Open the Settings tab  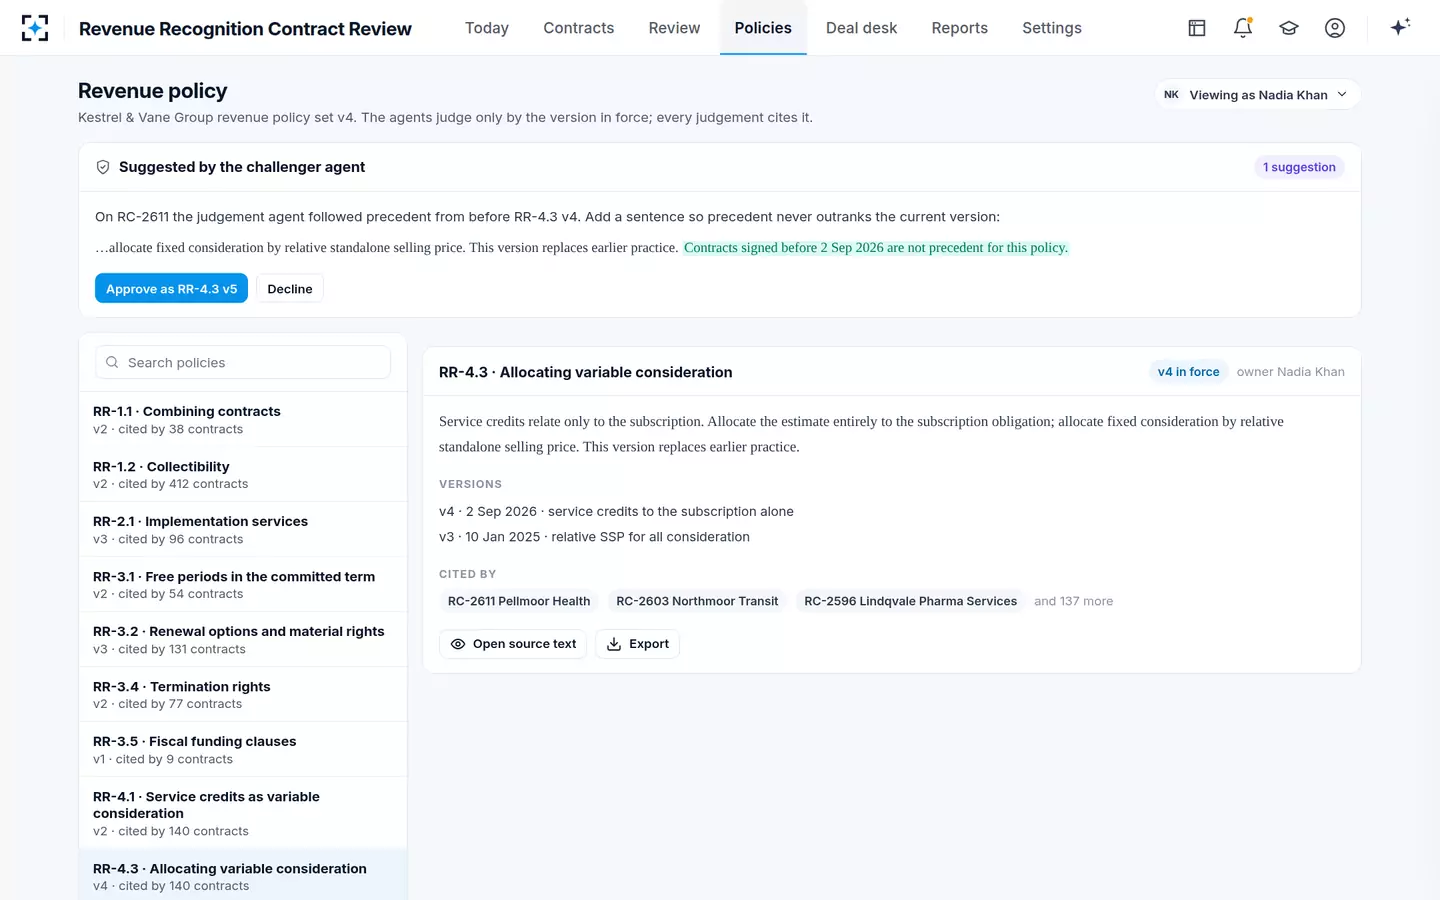point(1052,28)
